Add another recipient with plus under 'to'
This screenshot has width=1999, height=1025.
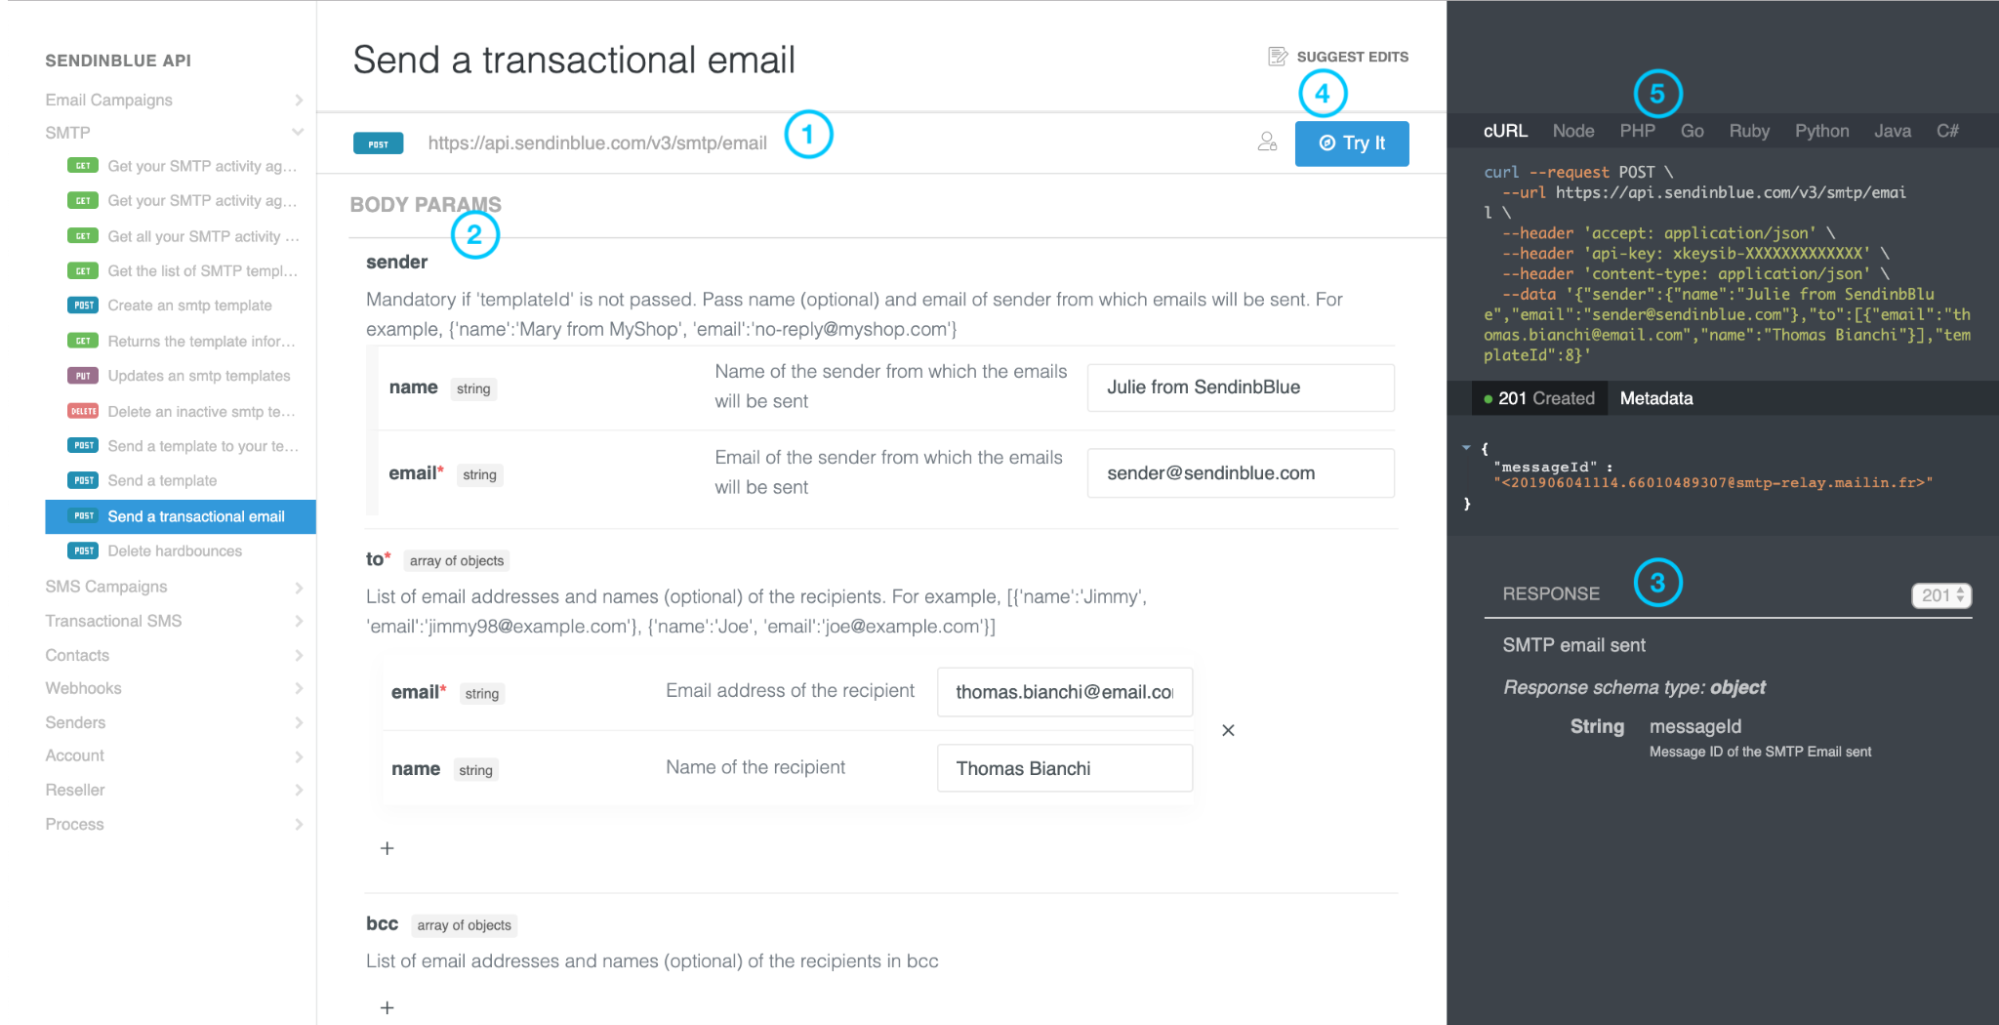pos(387,848)
